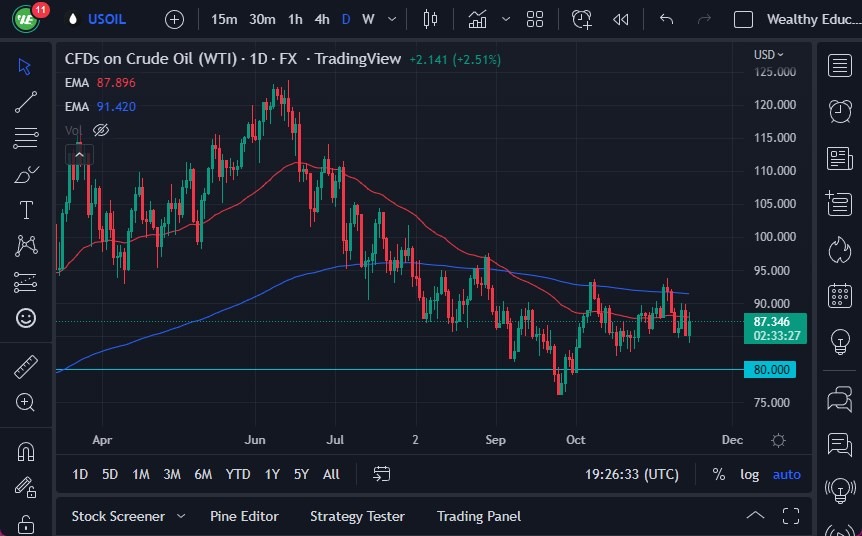Expand the Stock Screener dropdown chevron
This screenshot has height=536, width=862.
coord(181,516)
